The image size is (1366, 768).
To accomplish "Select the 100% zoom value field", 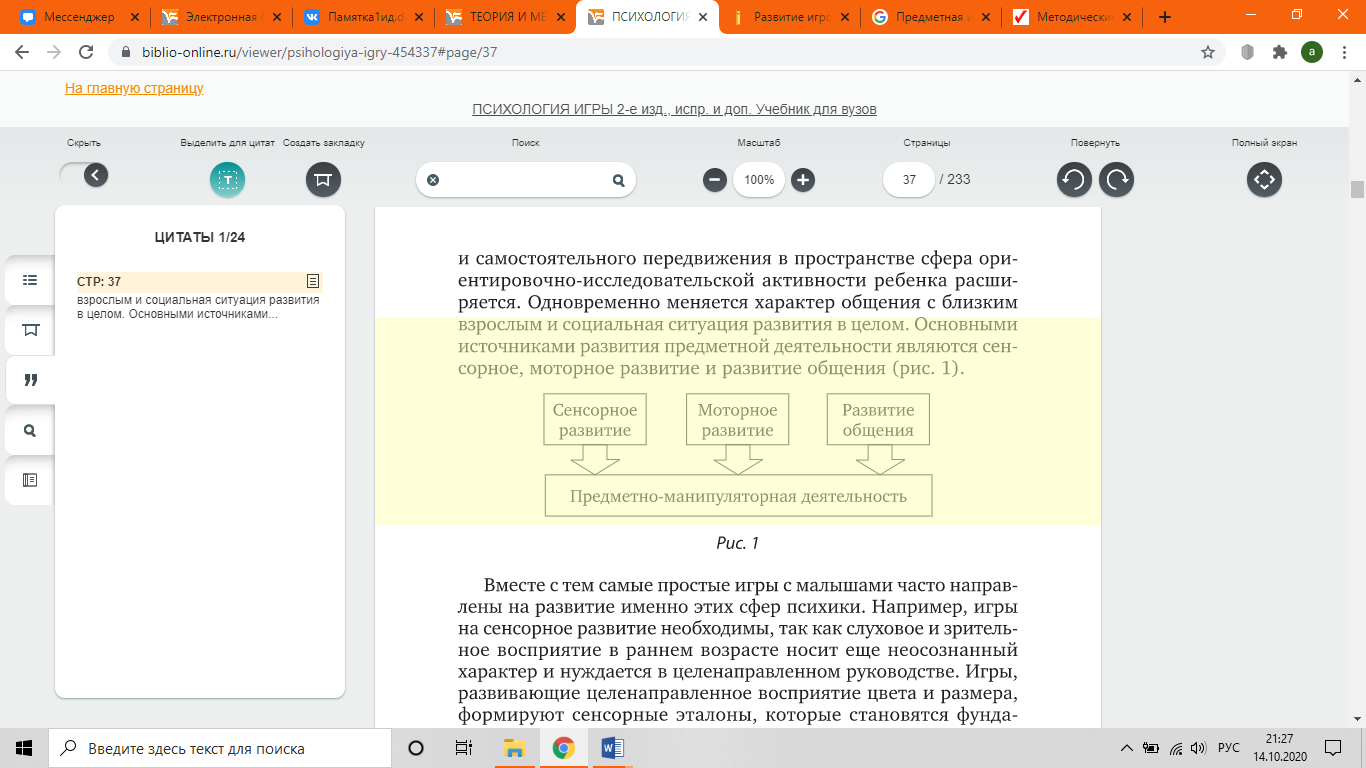I will point(759,180).
